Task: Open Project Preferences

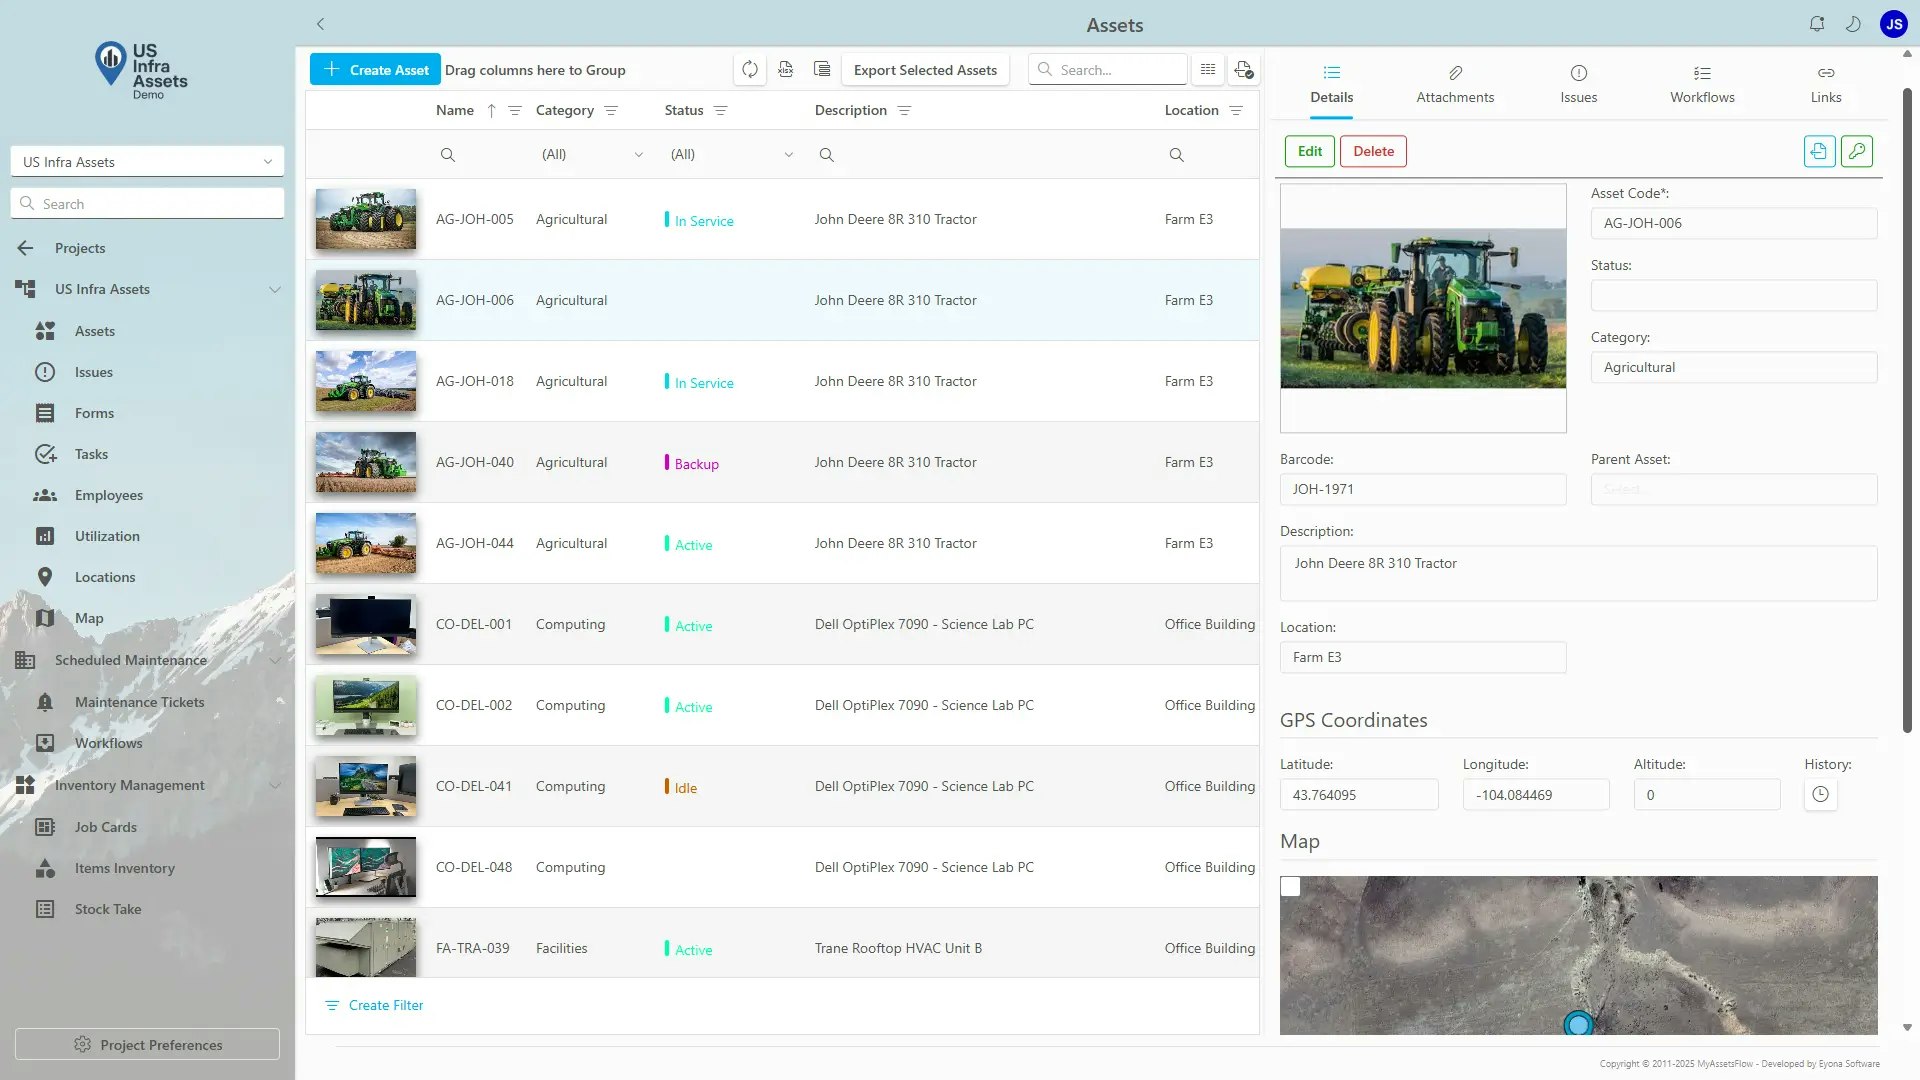Action: (x=147, y=1044)
